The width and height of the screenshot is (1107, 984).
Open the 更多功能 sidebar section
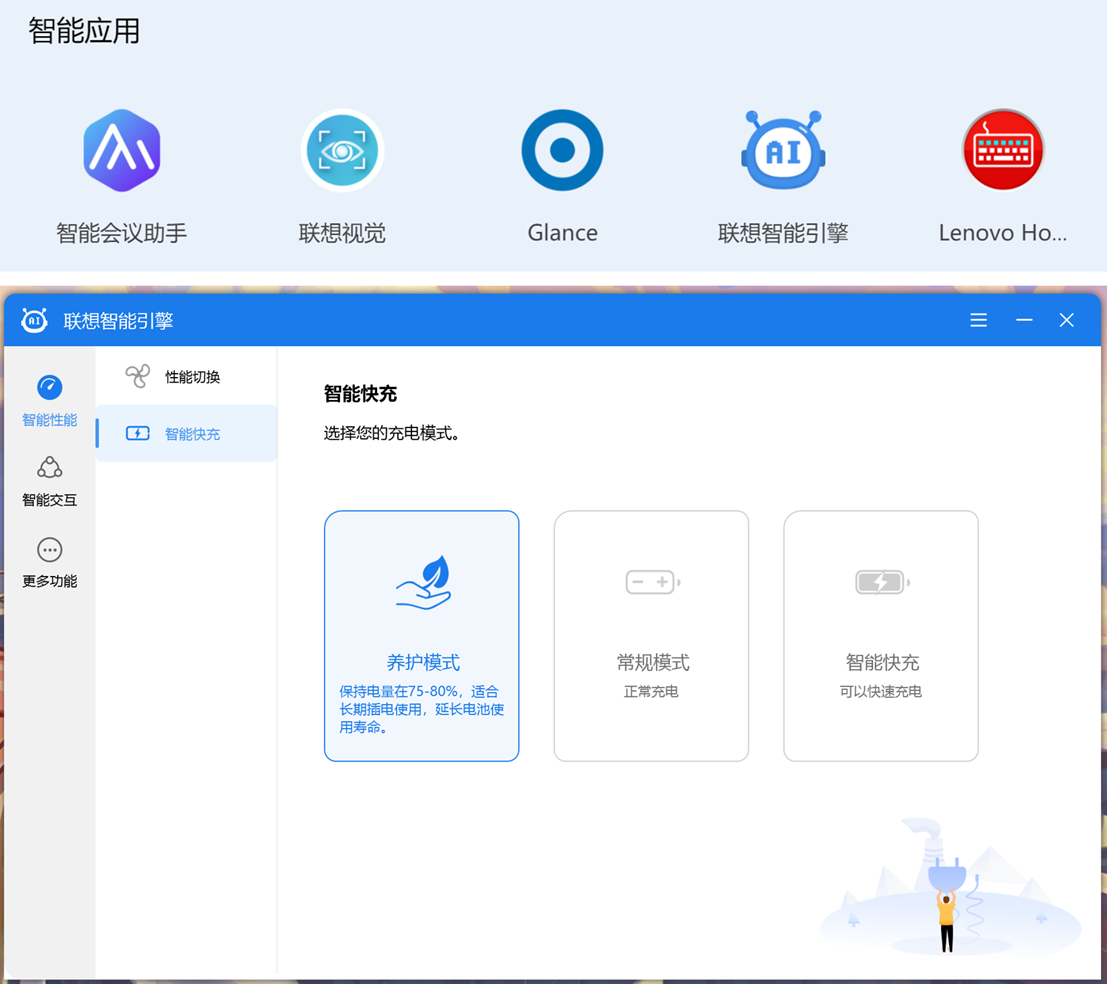pos(49,562)
